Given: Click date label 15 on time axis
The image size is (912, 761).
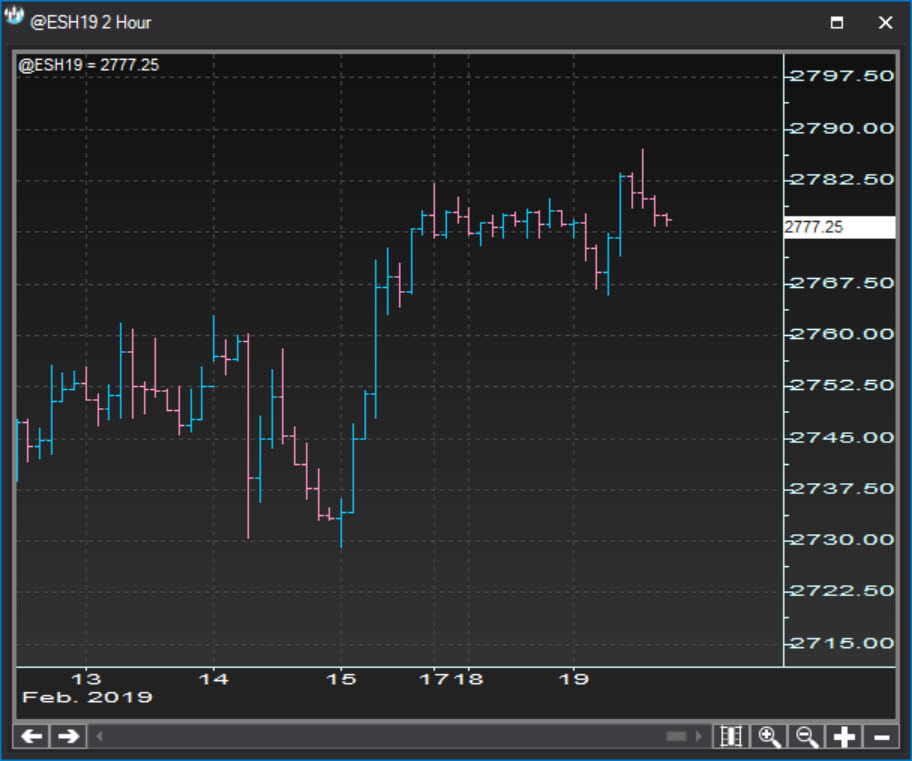Looking at the screenshot, I should point(341,679).
